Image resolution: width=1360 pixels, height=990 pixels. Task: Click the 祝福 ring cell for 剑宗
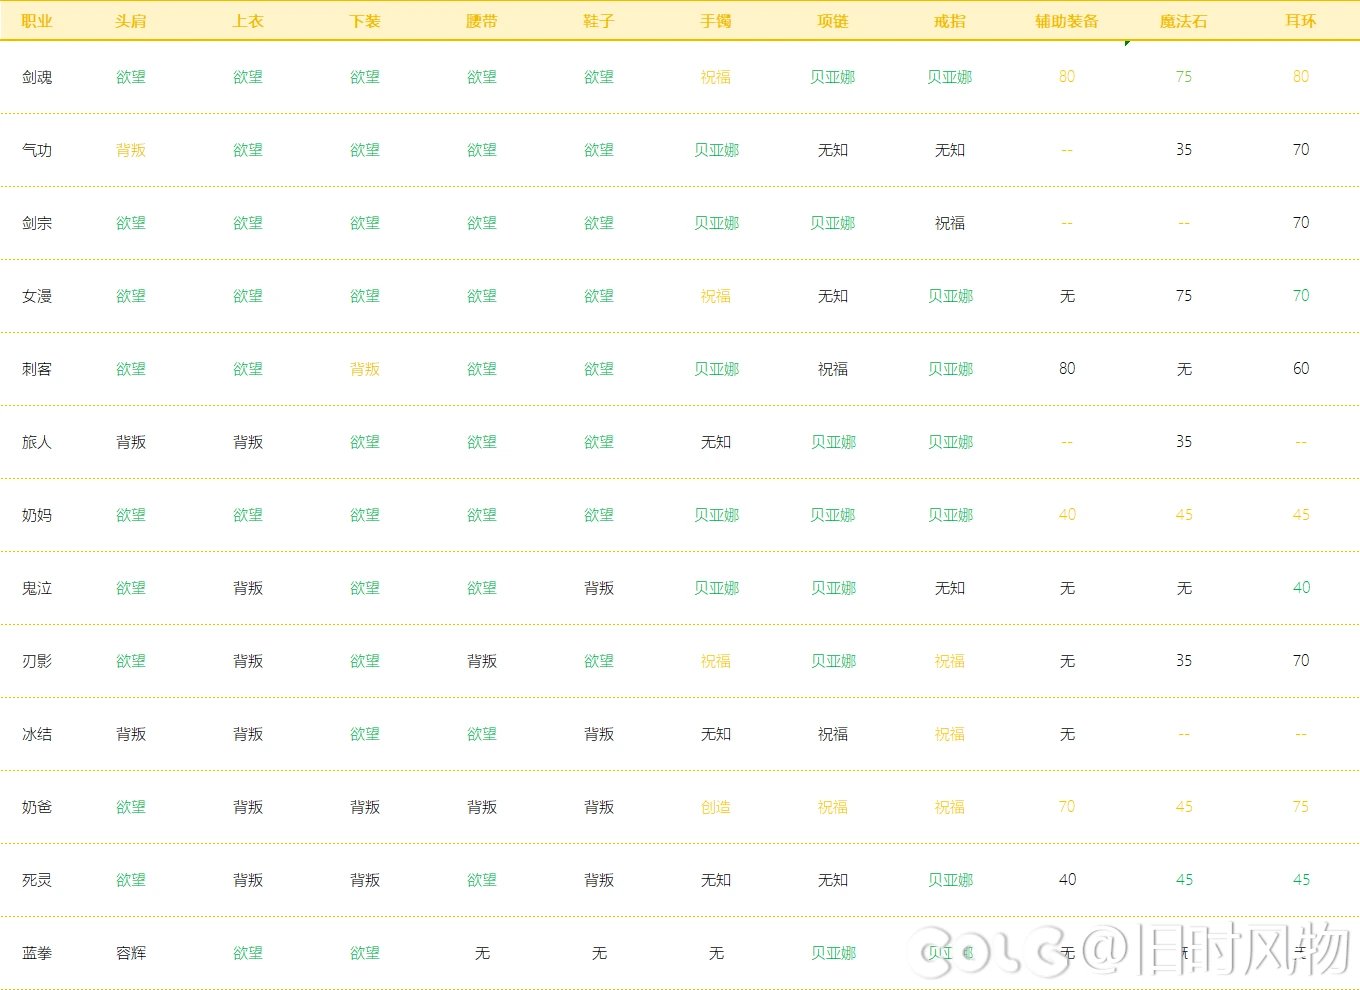pyautogui.click(x=949, y=223)
